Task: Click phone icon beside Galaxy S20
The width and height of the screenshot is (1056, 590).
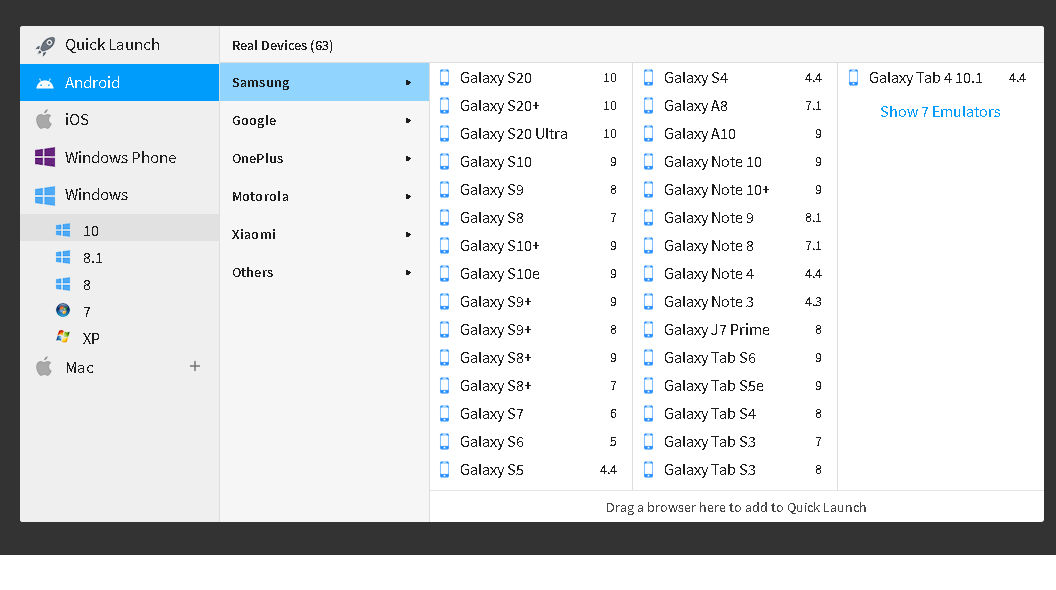Action: [444, 77]
